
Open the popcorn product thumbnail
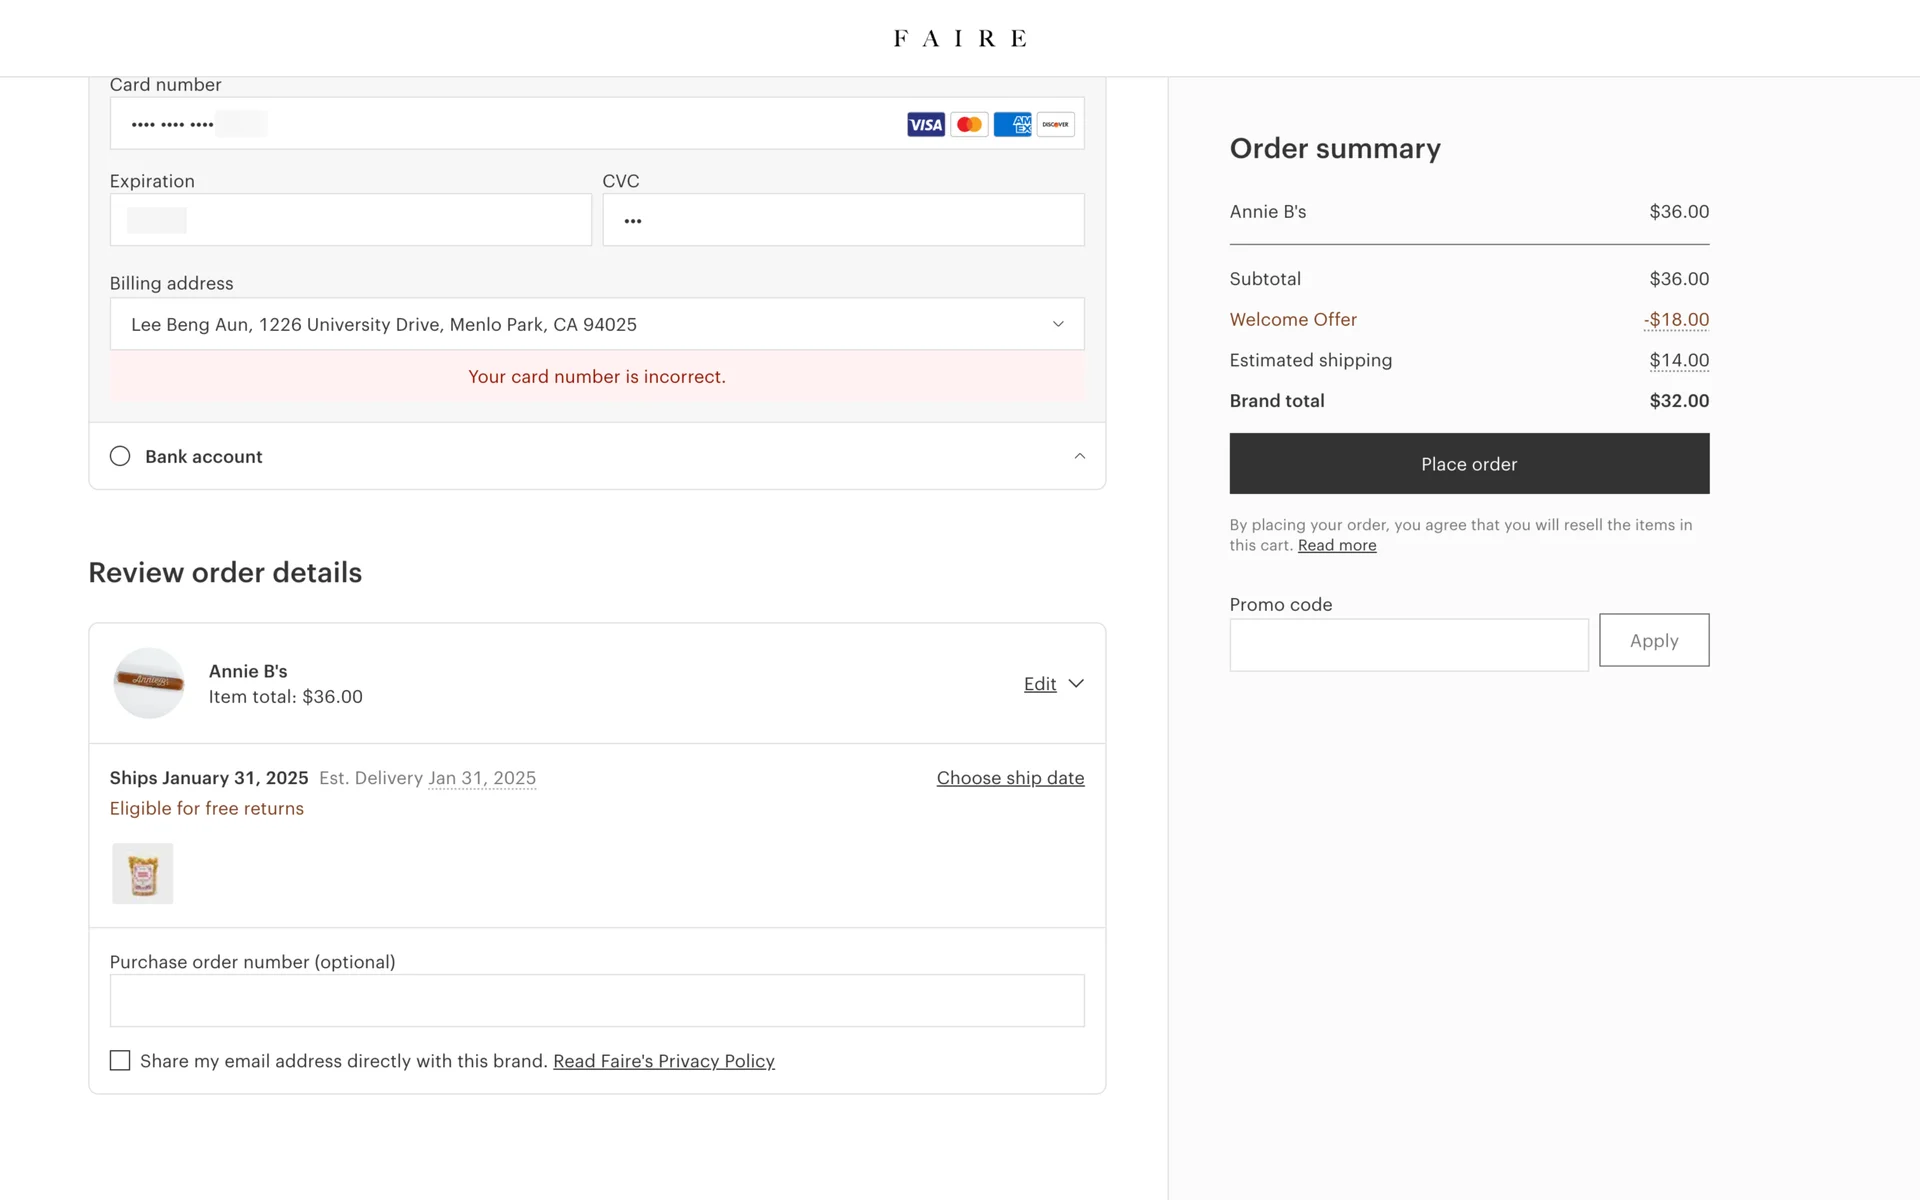coord(142,873)
